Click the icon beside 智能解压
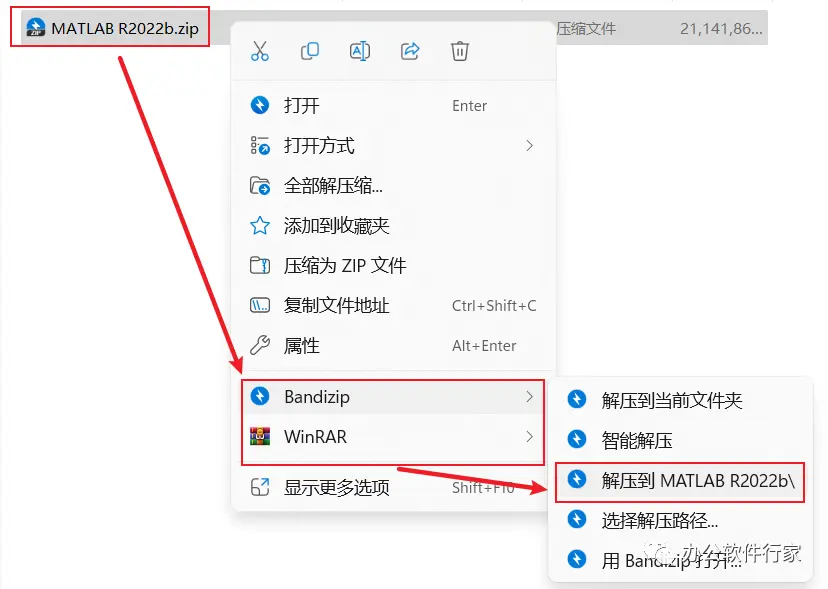The image size is (828, 589). (x=577, y=439)
